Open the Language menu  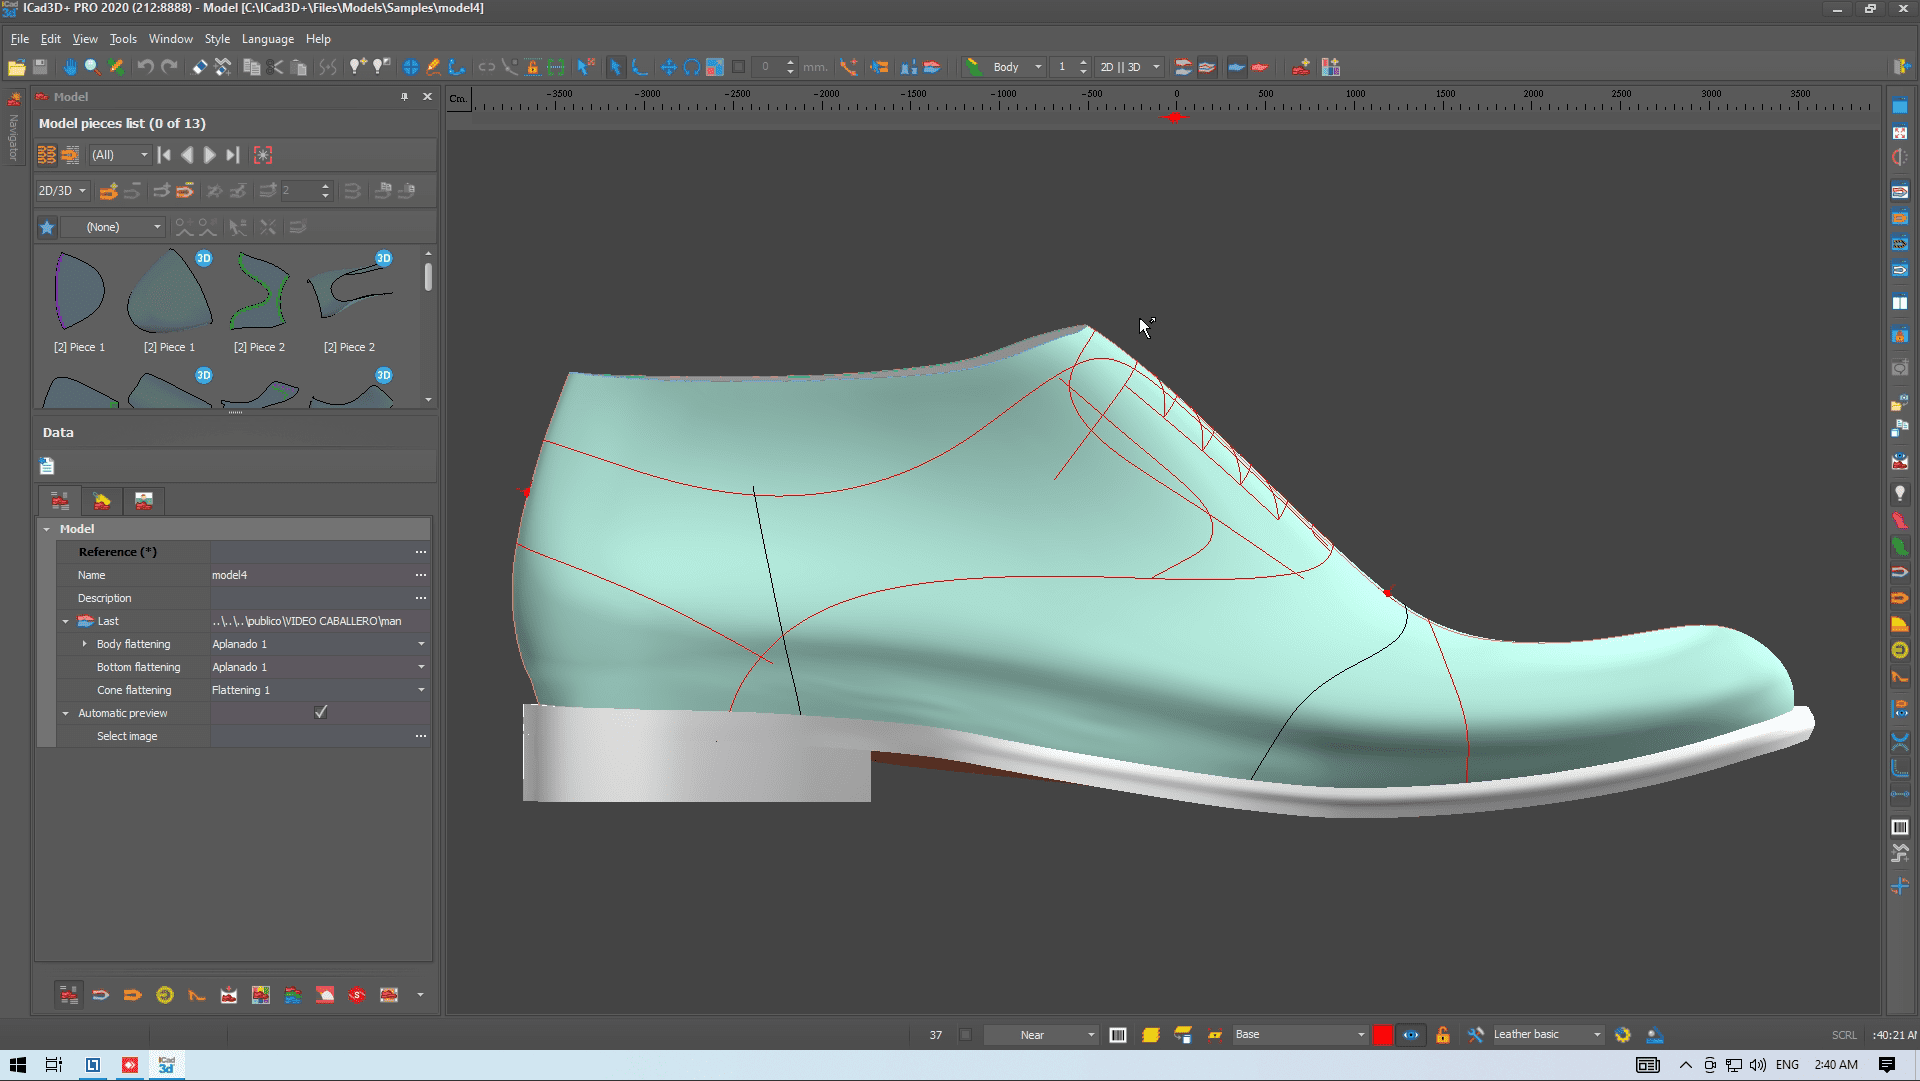[267, 39]
